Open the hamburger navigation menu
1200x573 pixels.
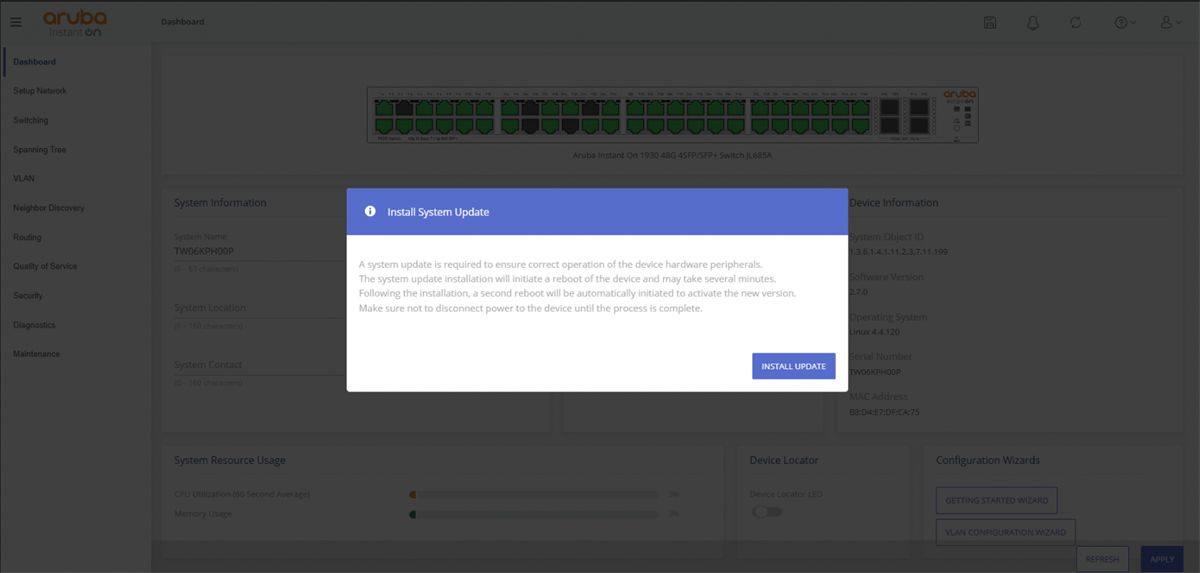[x=16, y=22]
